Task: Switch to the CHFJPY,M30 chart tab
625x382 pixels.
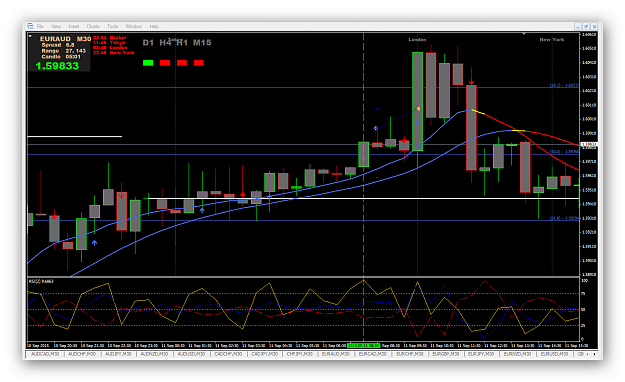Action: (x=299, y=354)
